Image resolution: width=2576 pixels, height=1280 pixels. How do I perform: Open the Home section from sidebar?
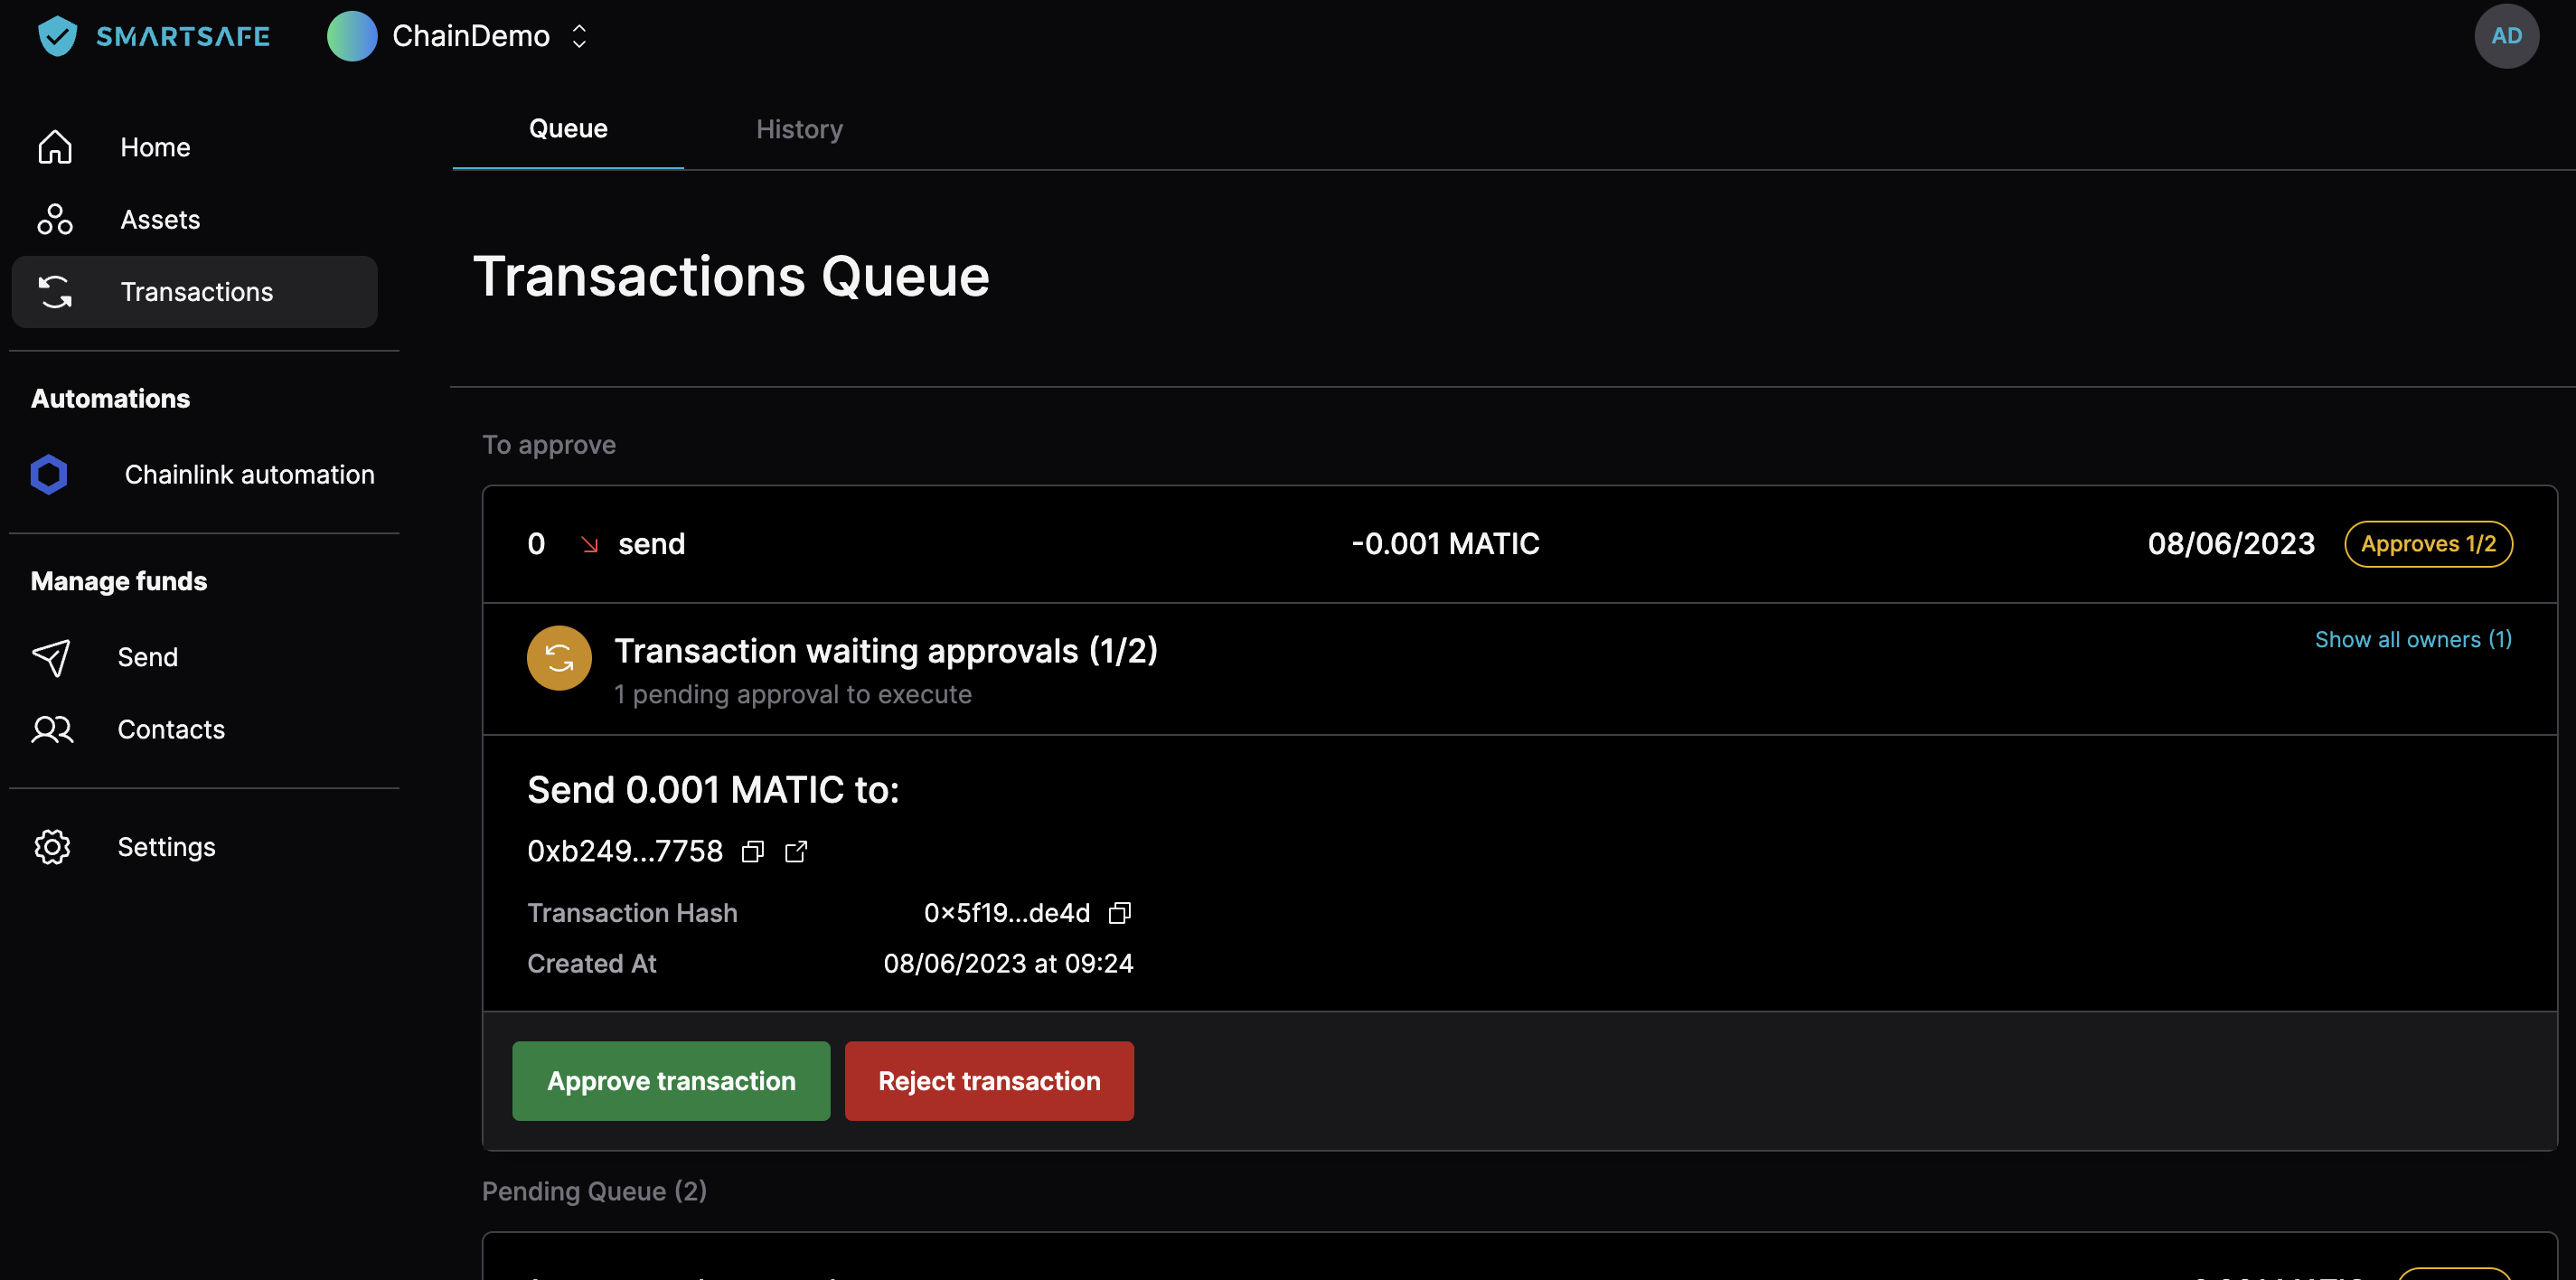click(x=155, y=146)
